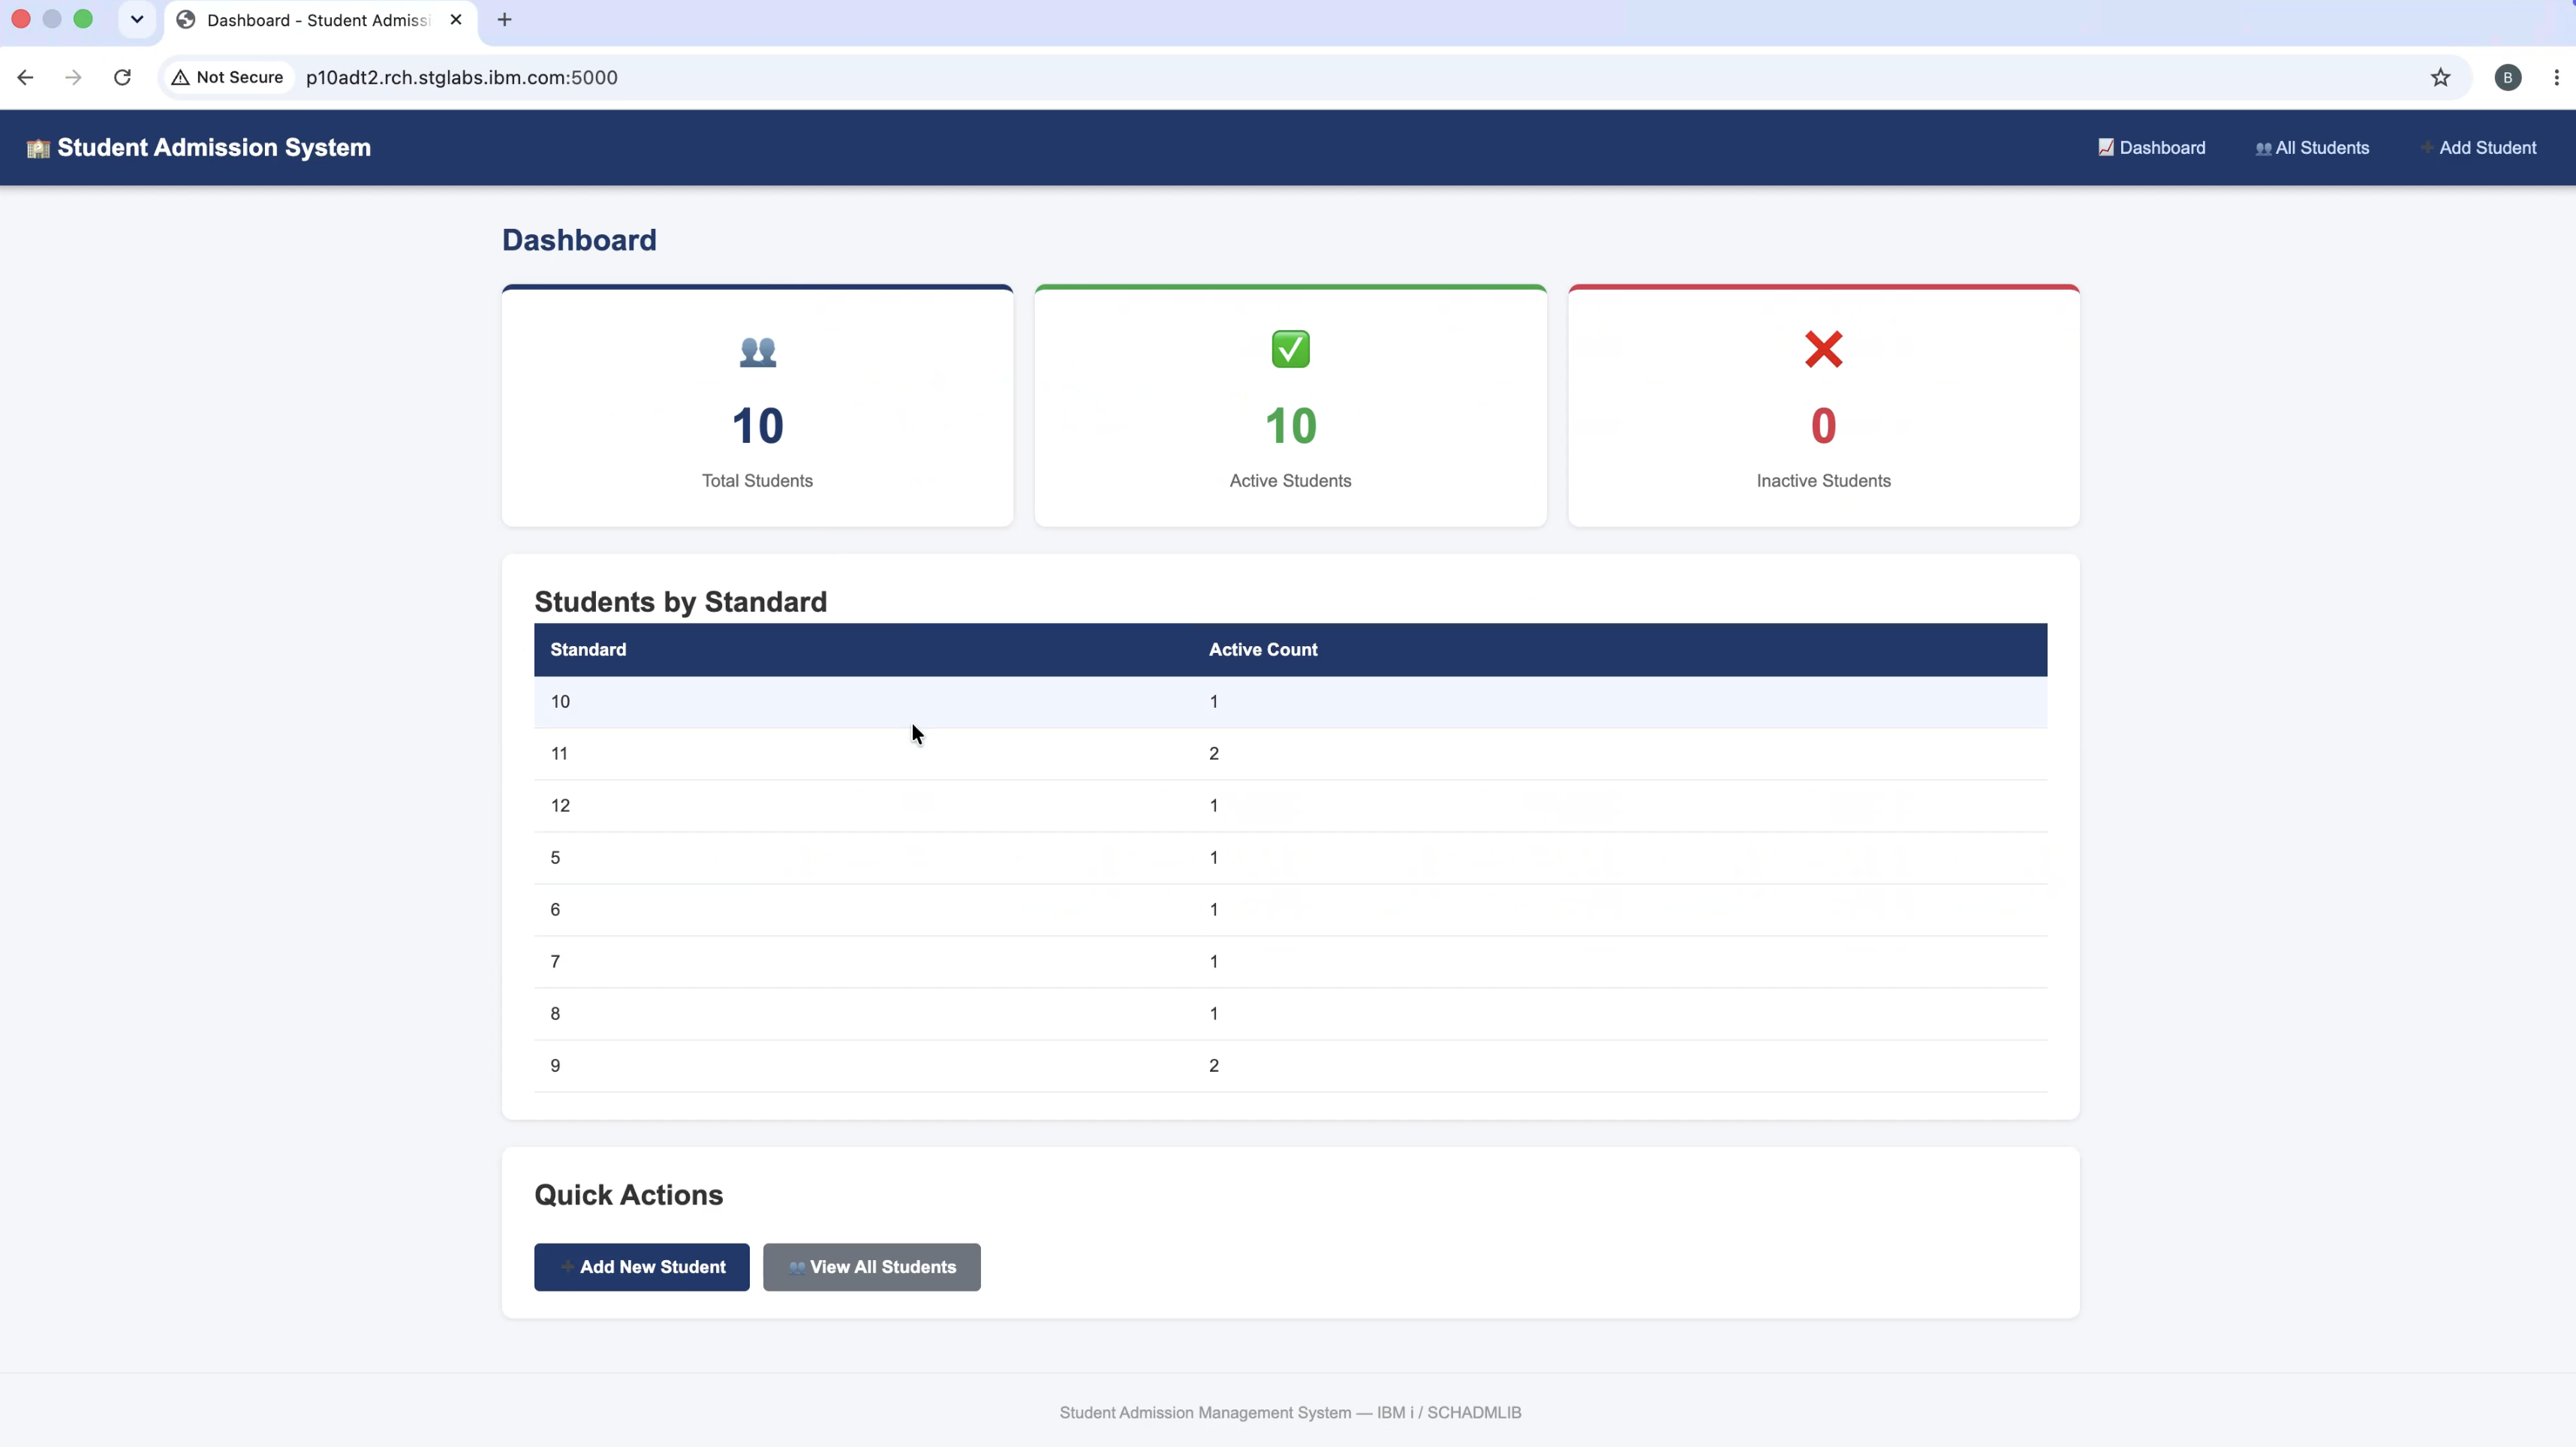Expand the tab search dropdown arrow

pyautogui.click(x=137, y=19)
